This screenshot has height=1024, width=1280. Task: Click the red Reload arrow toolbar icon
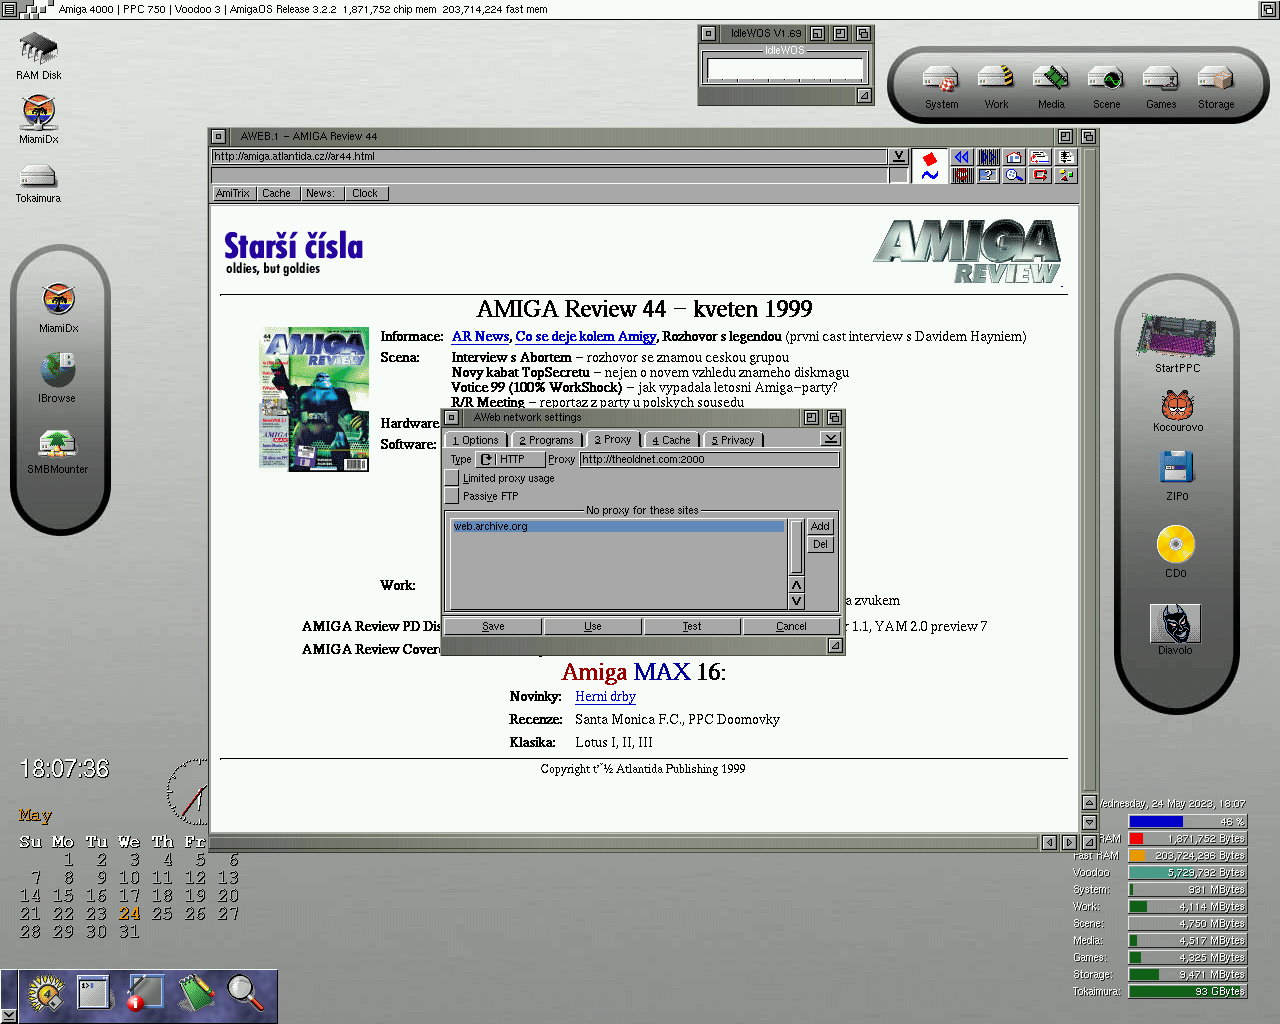[x=1040, y=175]
